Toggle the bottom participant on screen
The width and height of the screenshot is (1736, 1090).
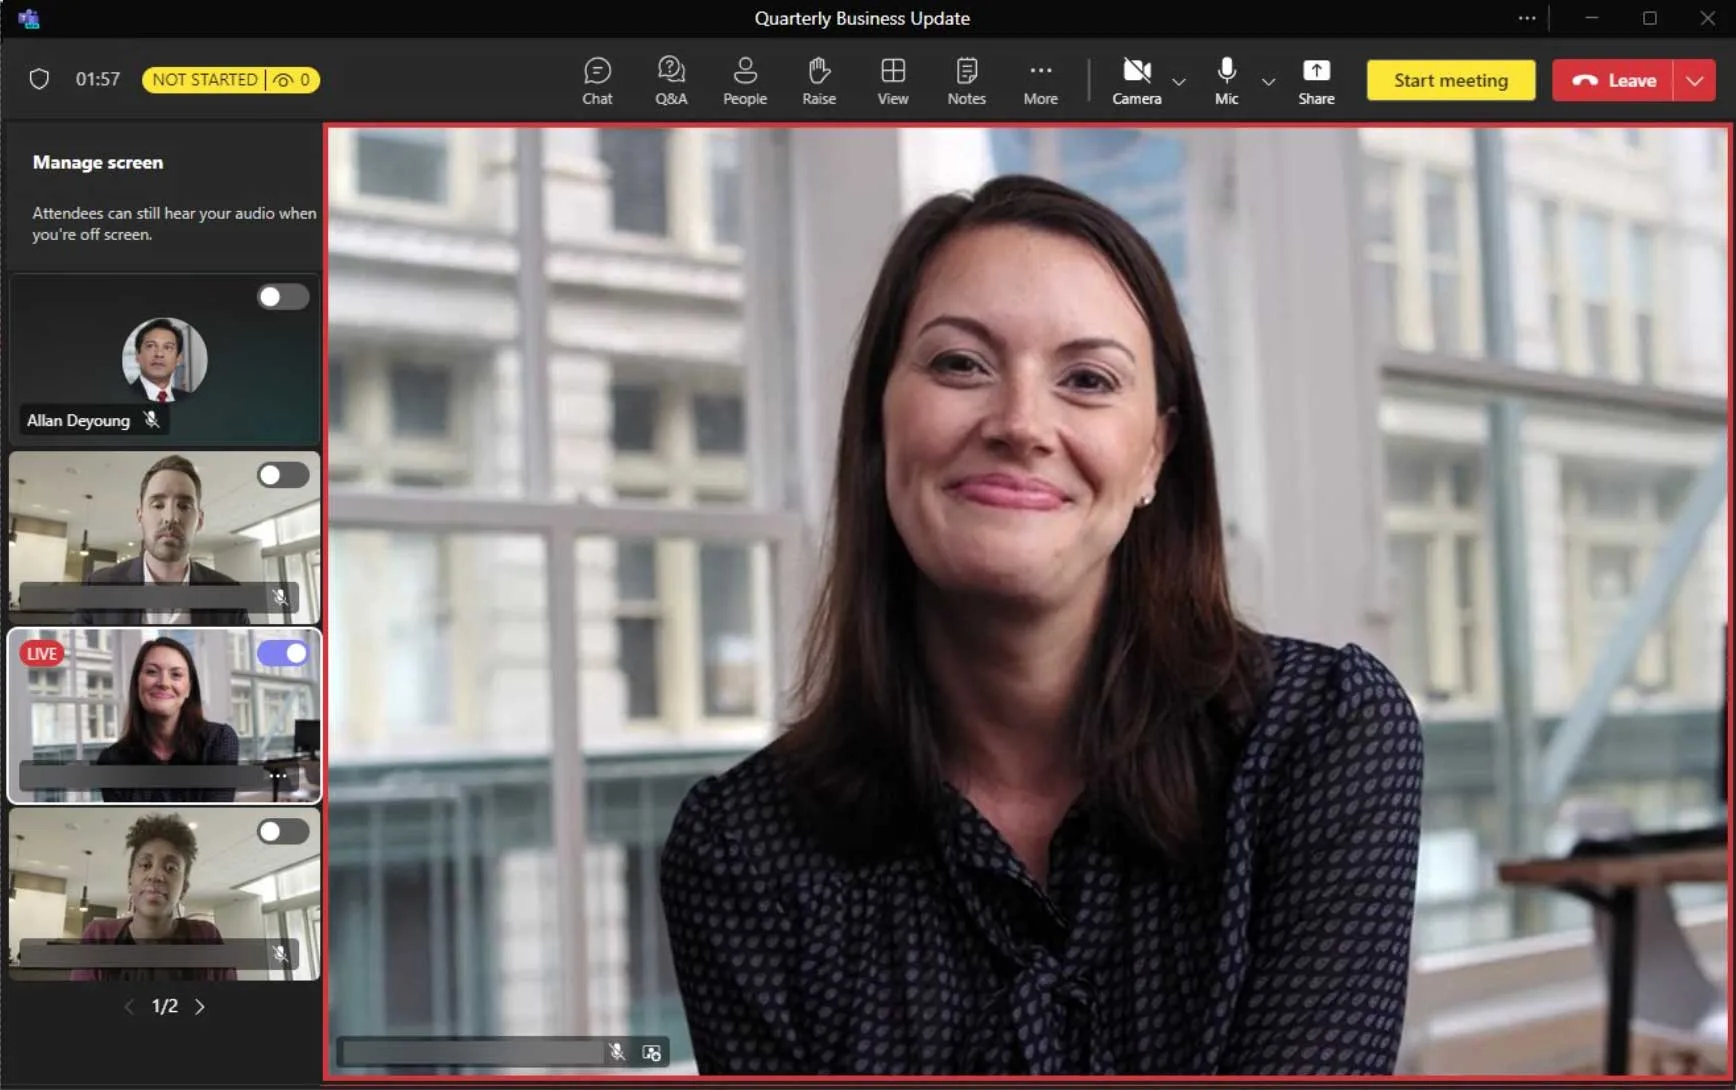[x=282, y=831]
